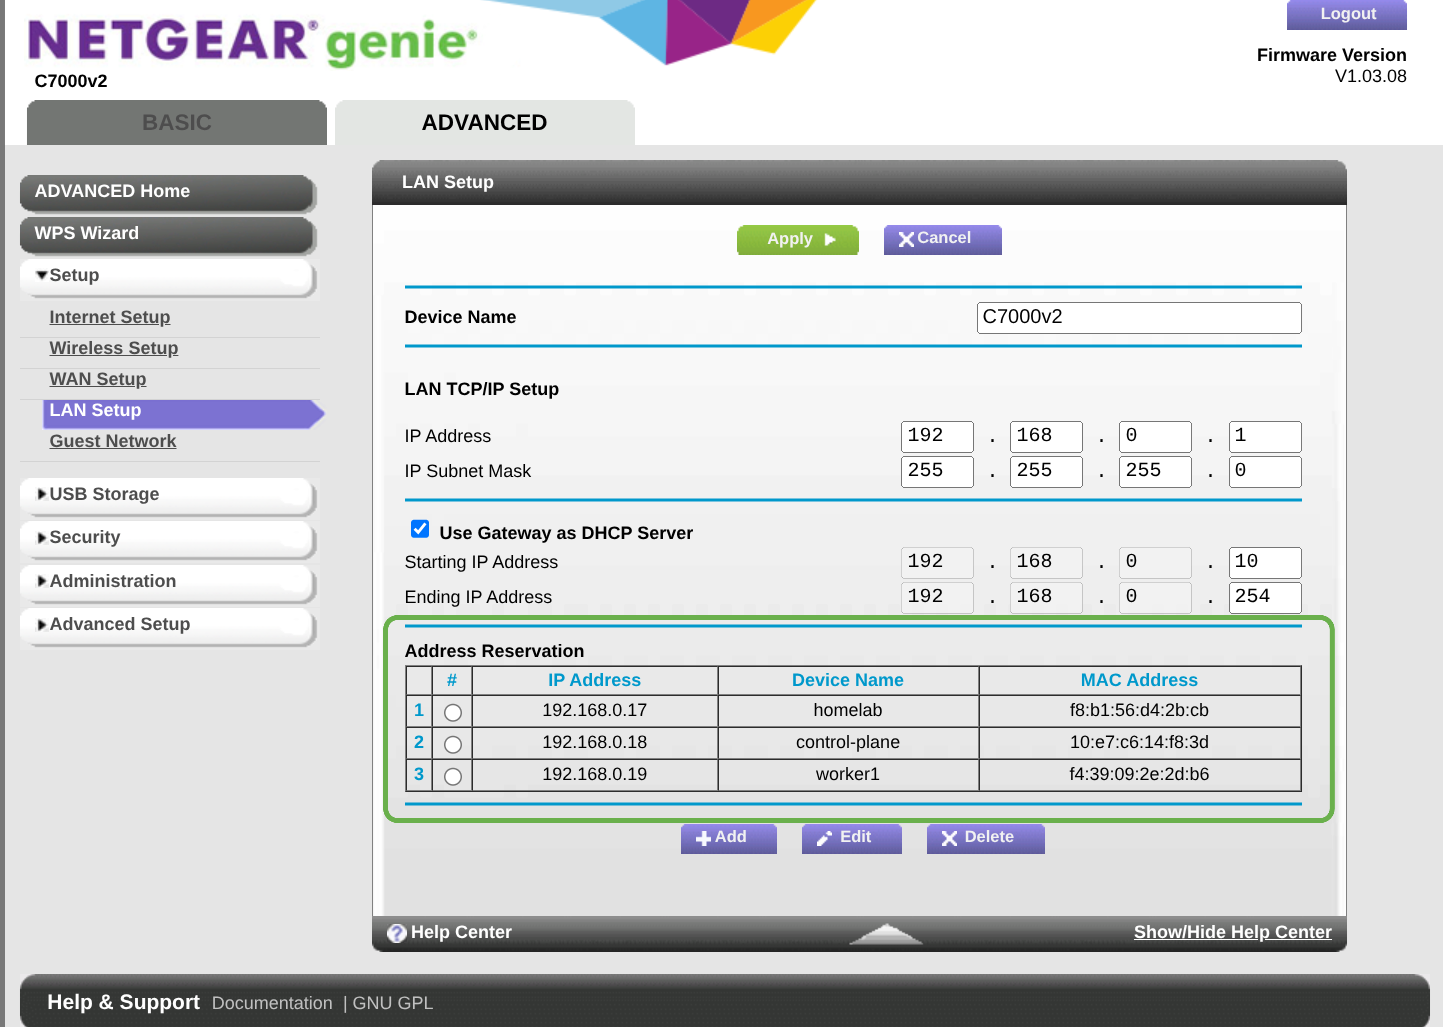Click the plus icon to Add a reservation
This screenshot has height=1027, width=1443.
705,837
